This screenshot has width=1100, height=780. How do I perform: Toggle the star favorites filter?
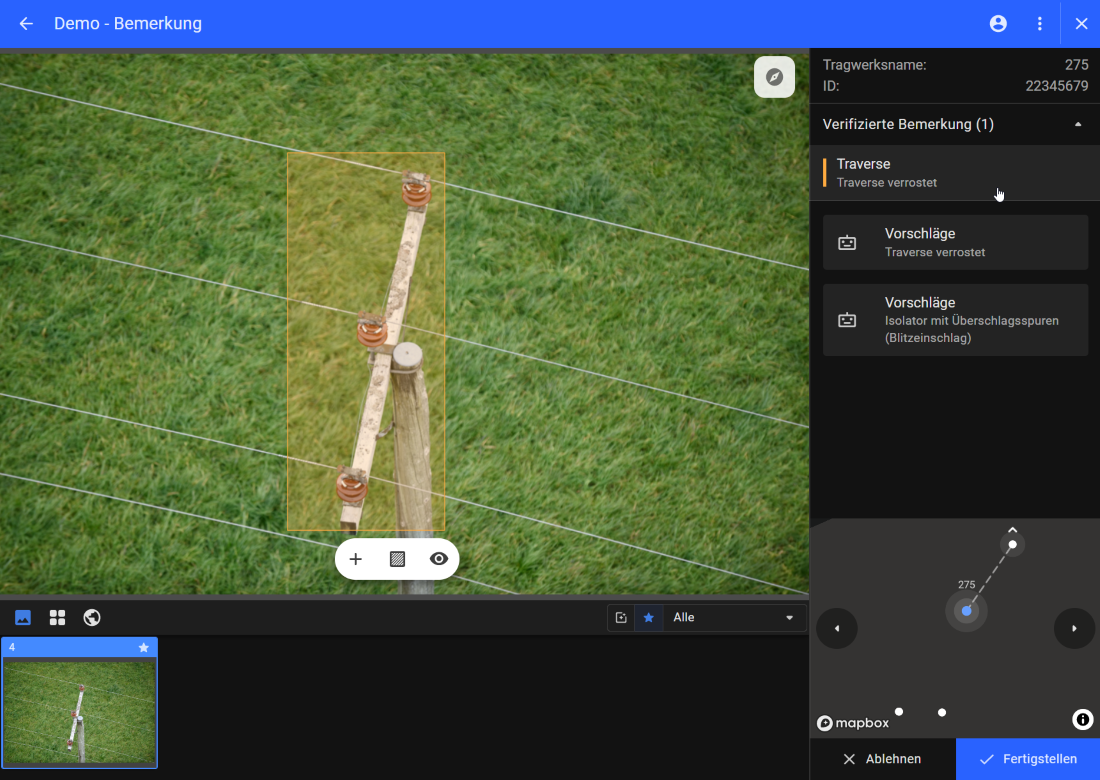click(x=648, y=618)
